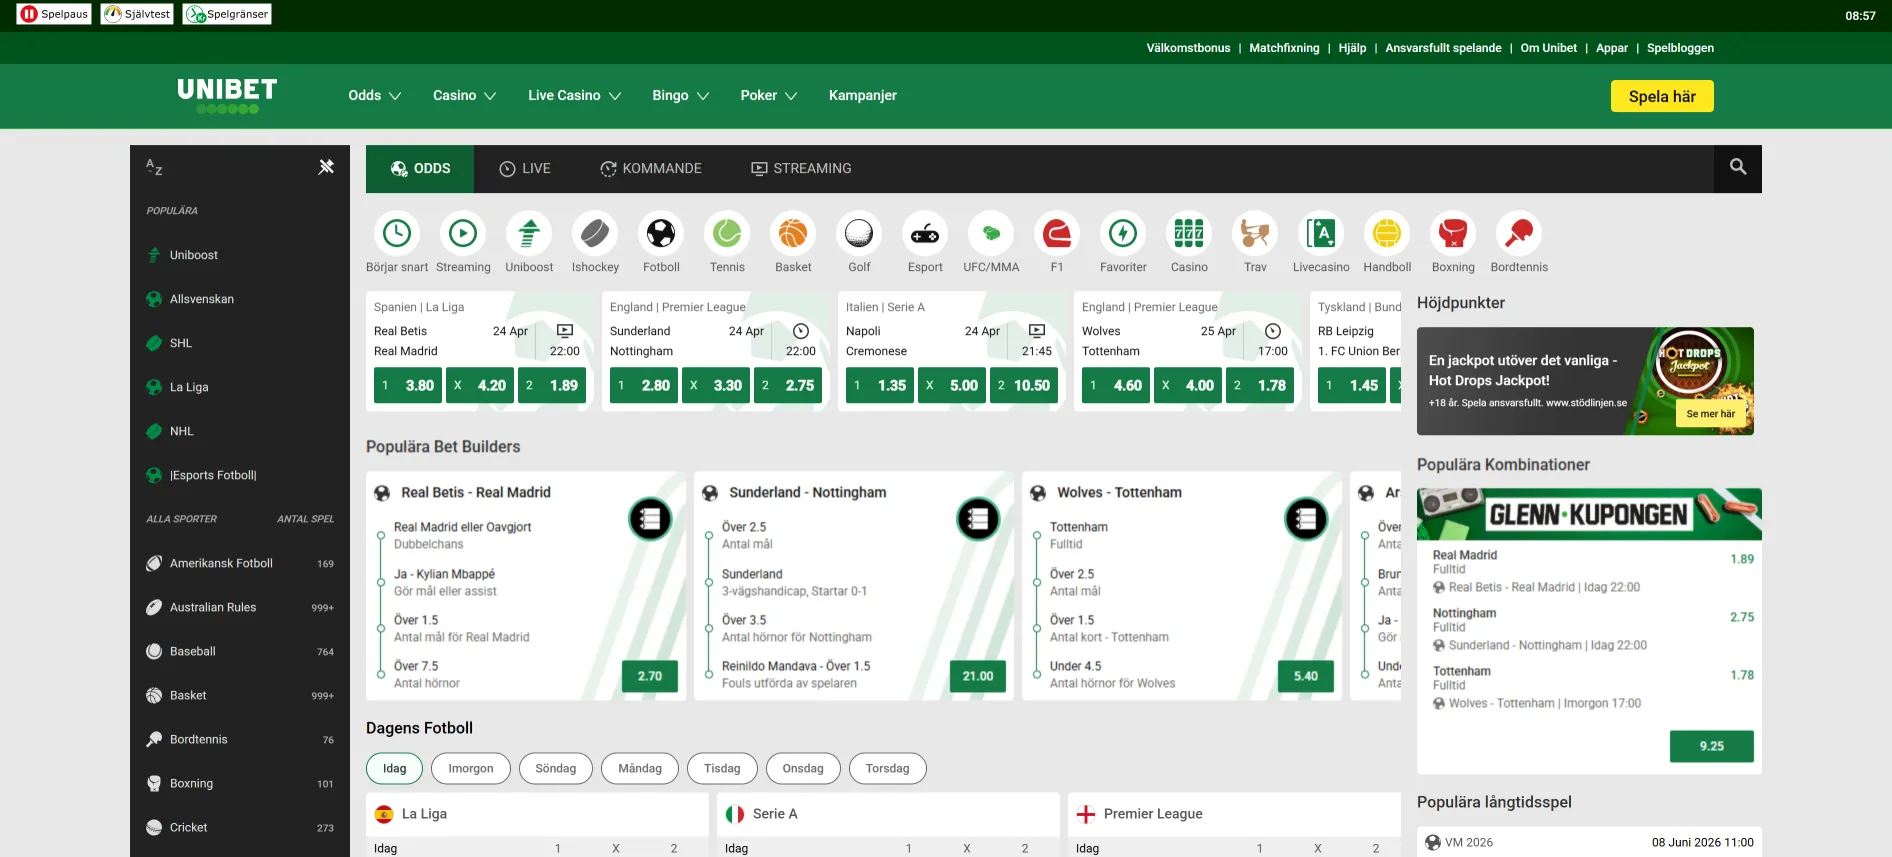This screenshot has height=857, width=1892.
Task: Open the search magnifier icon
Action: pos(1738,168)
